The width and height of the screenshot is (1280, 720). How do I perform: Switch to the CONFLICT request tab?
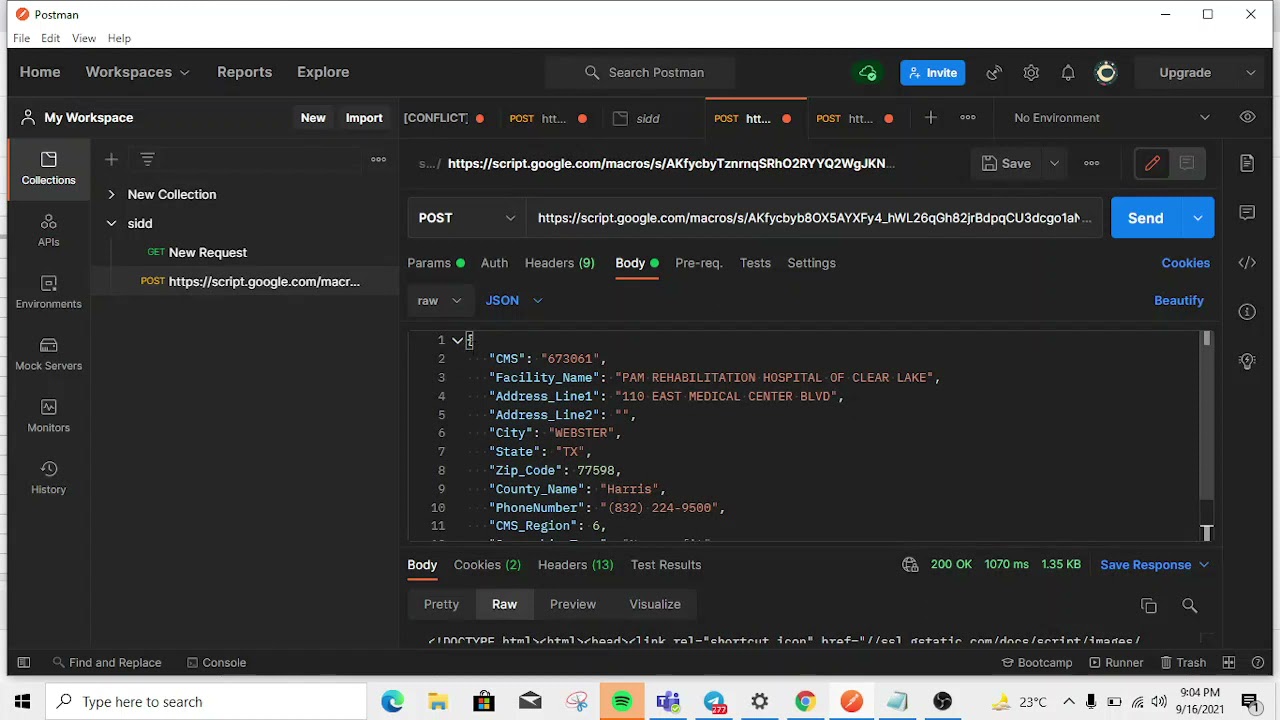(444, 118)
